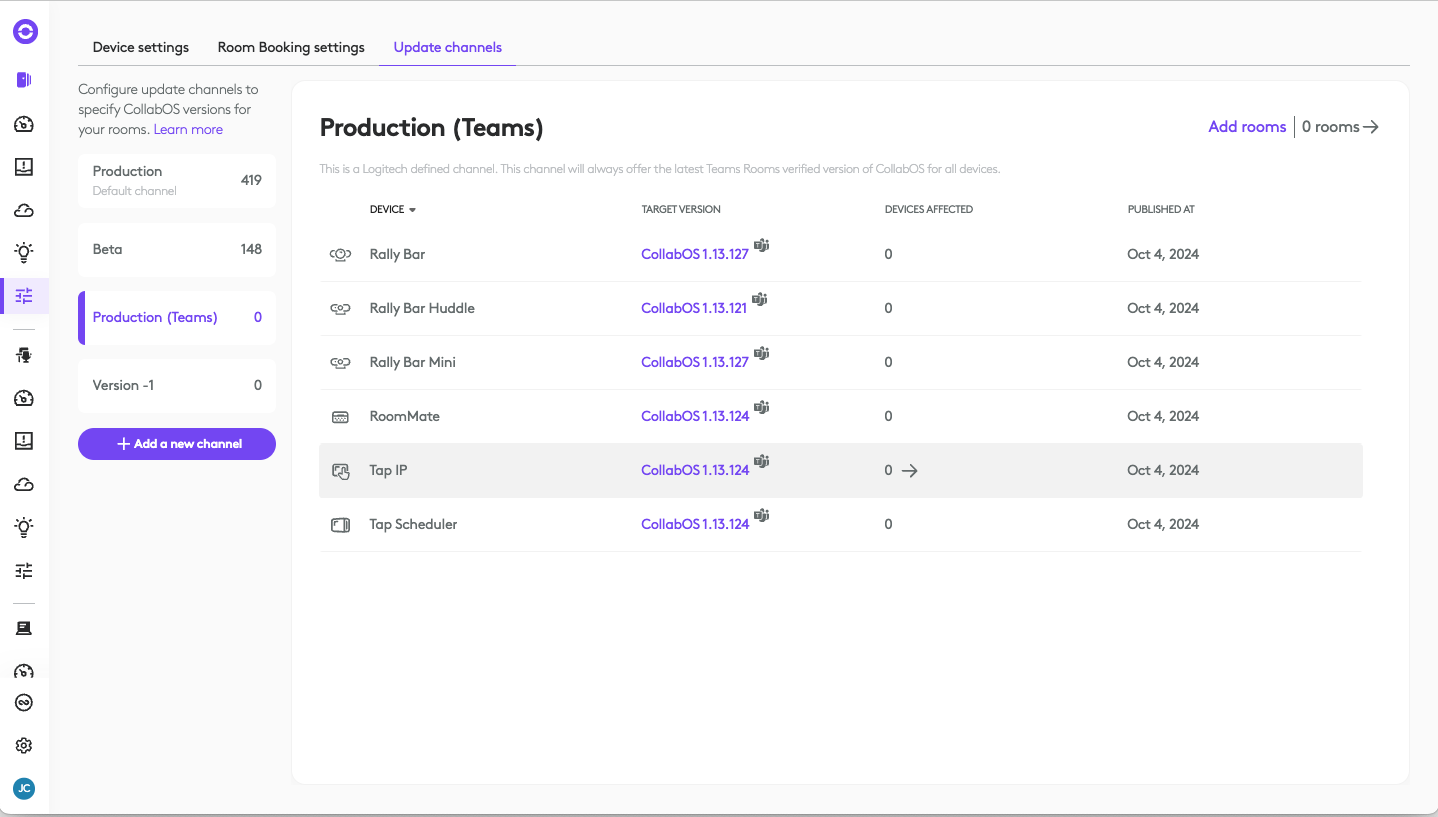Viewport: 1438px width, 817px height.
Task: Click the Rally Bar device icon
Action: pyautogui.click(x=340, y=254)
